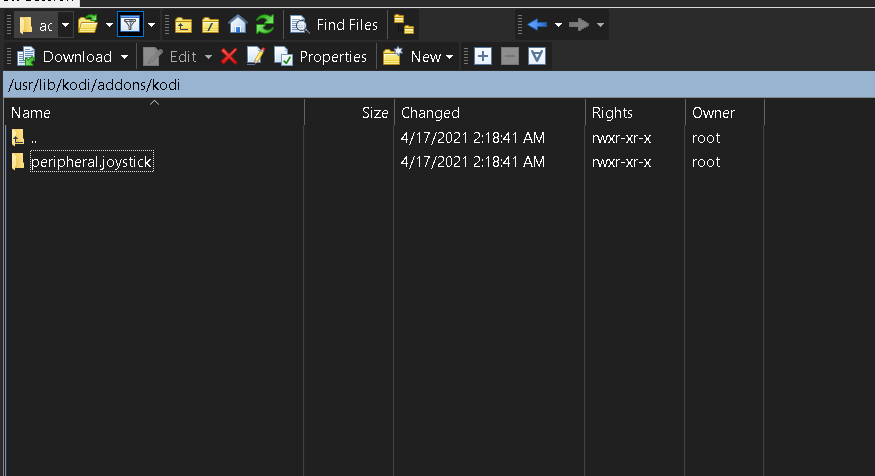Navigate back with the blue arrow
The height and width of the screenshot is (476, 875).
538,25
